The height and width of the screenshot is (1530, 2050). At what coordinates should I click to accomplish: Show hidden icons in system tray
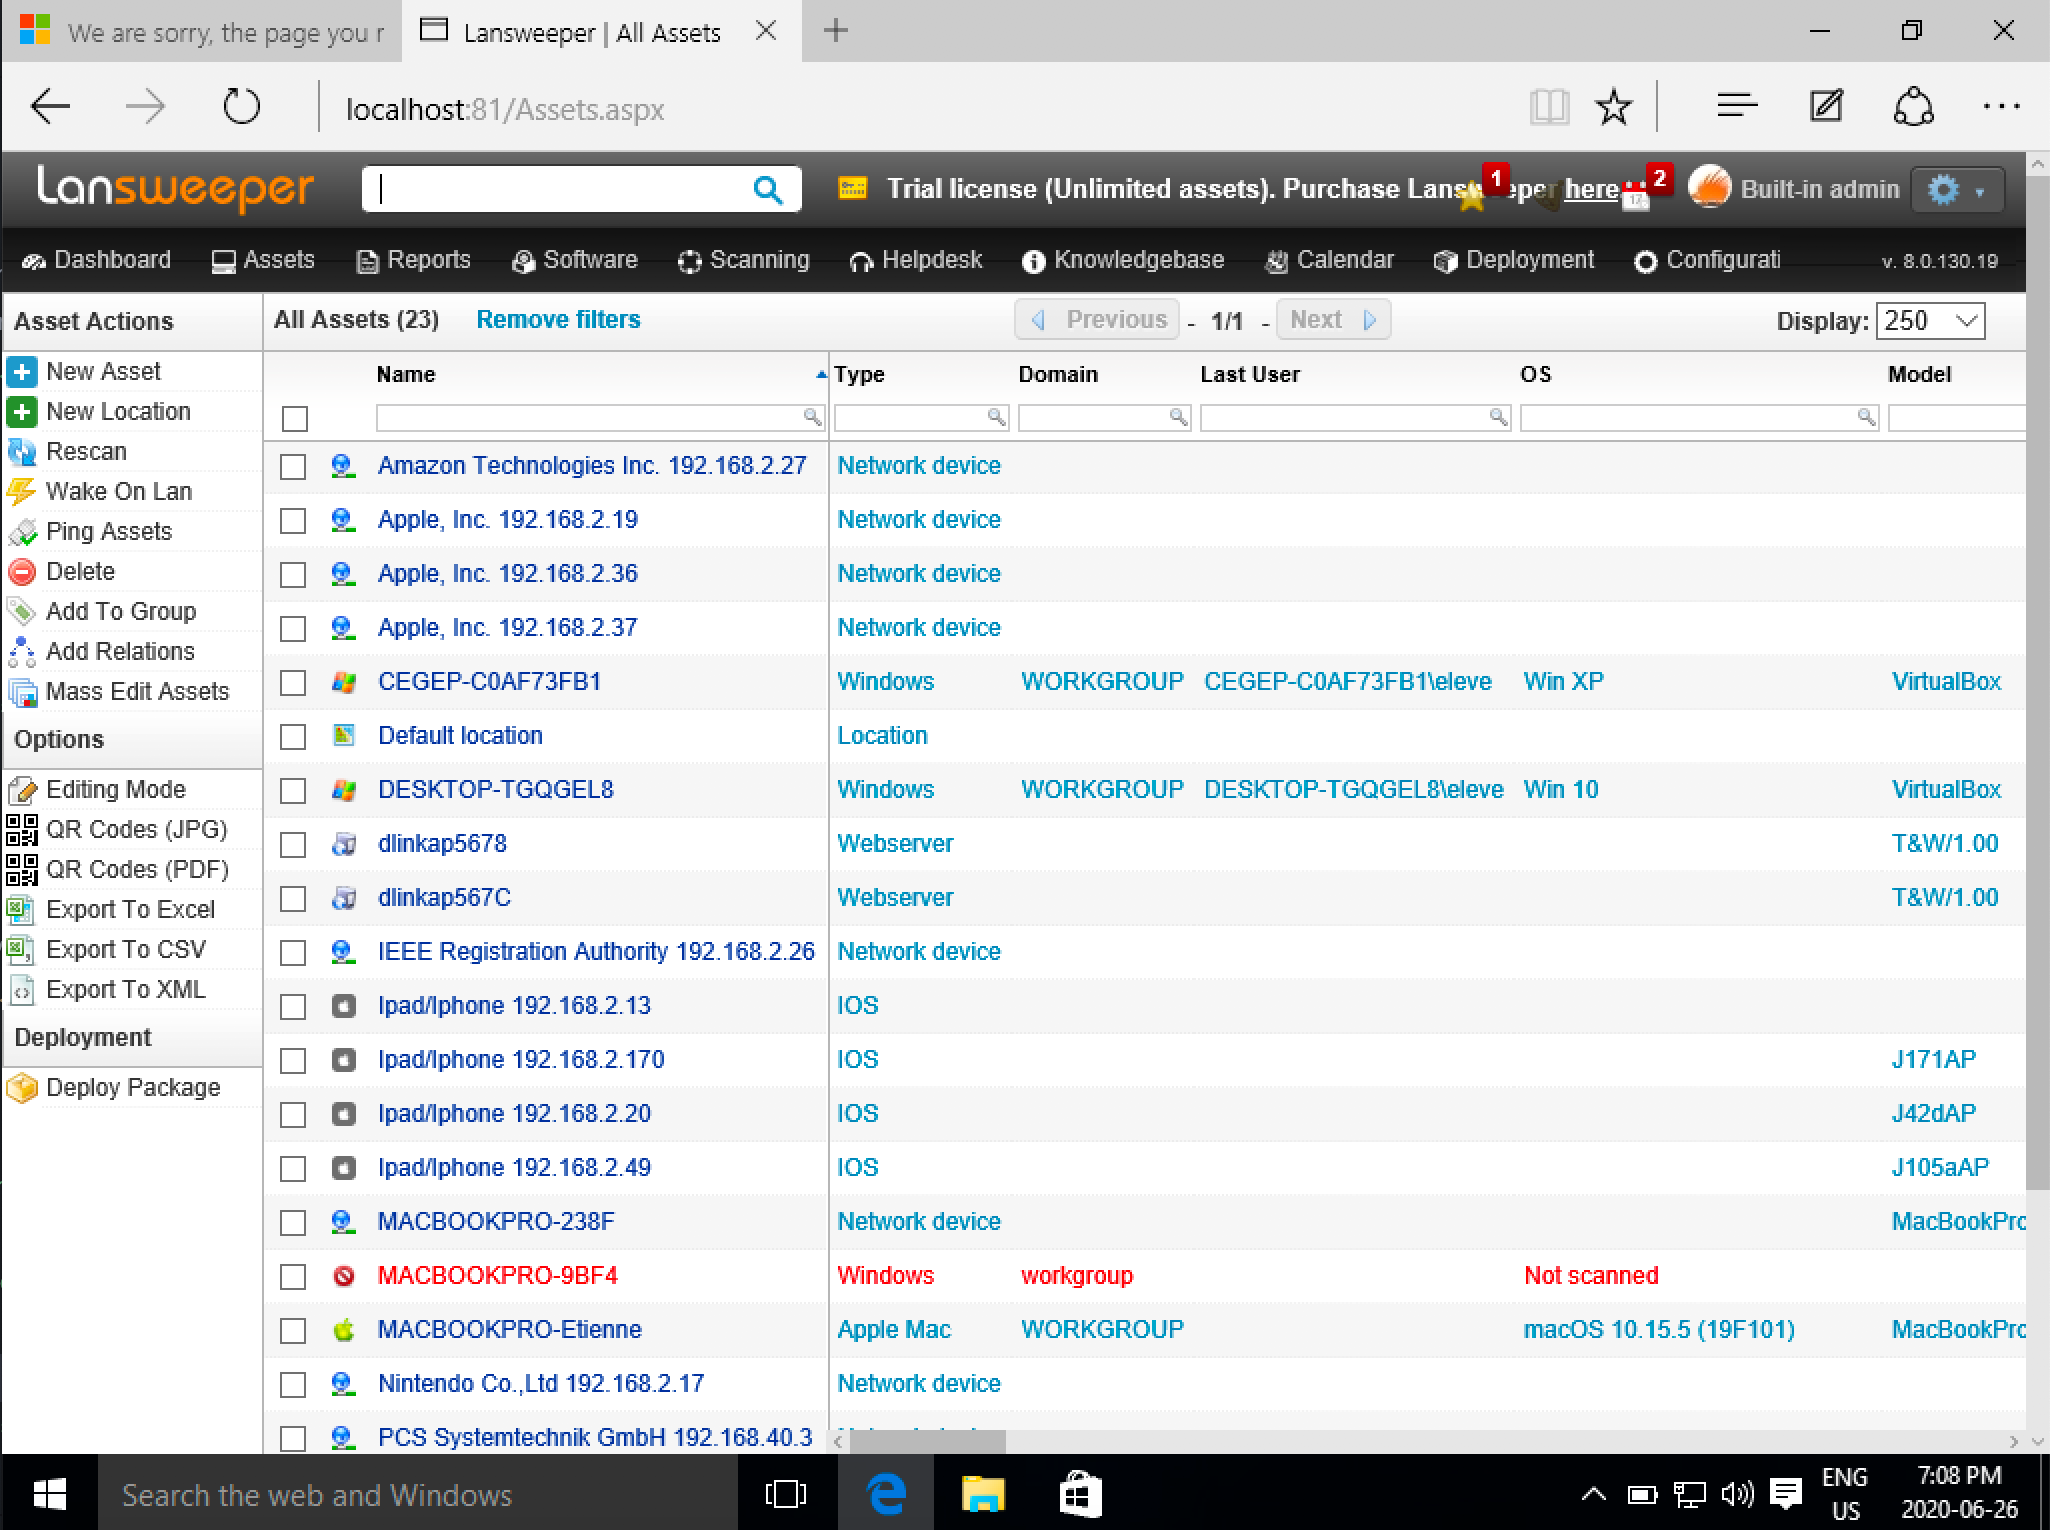1593,1495
